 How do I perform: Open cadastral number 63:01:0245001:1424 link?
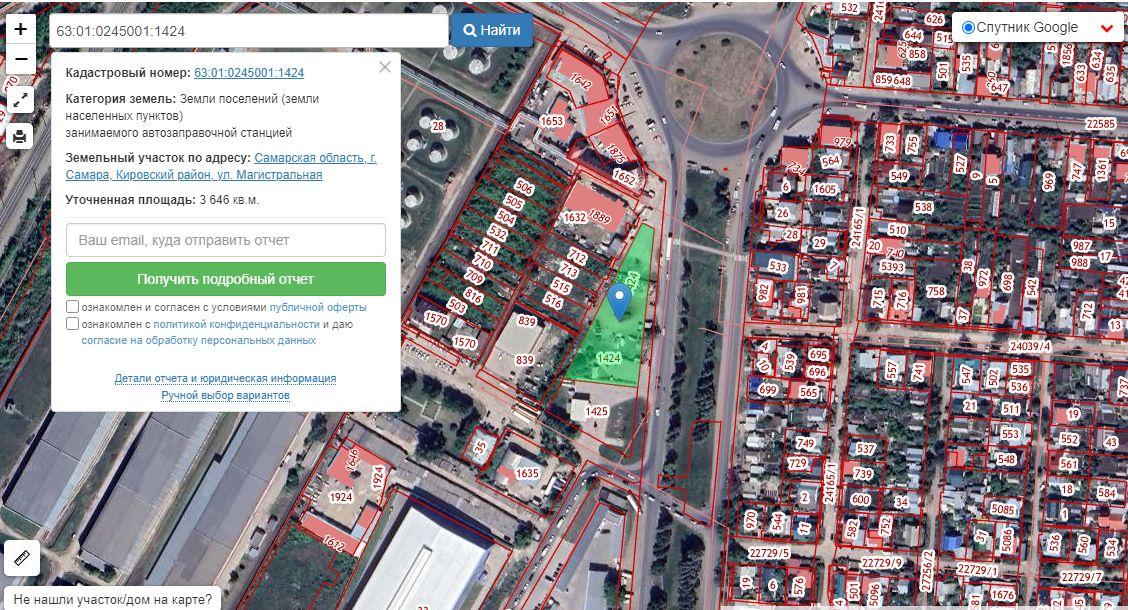click(x=249, y=73)
